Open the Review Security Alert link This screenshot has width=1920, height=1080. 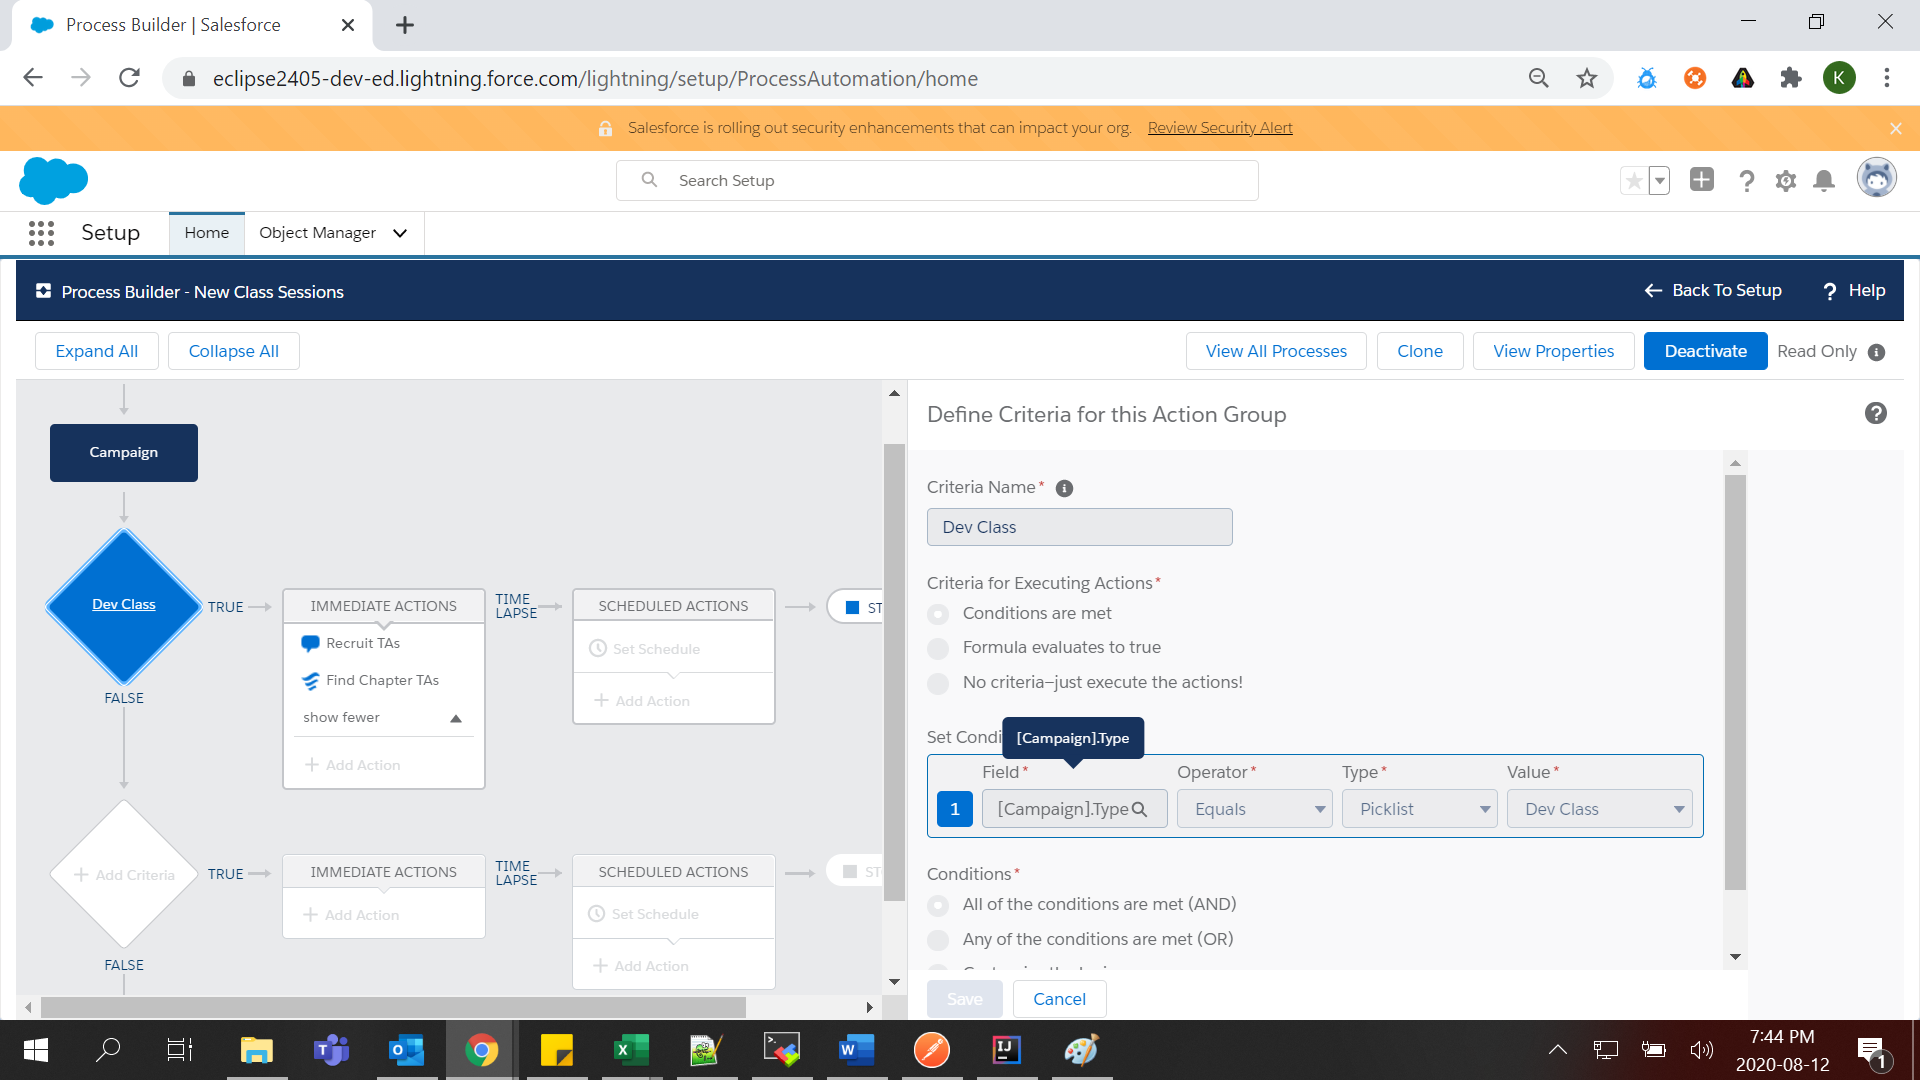pyautogui.click(x=1219, y=128)
